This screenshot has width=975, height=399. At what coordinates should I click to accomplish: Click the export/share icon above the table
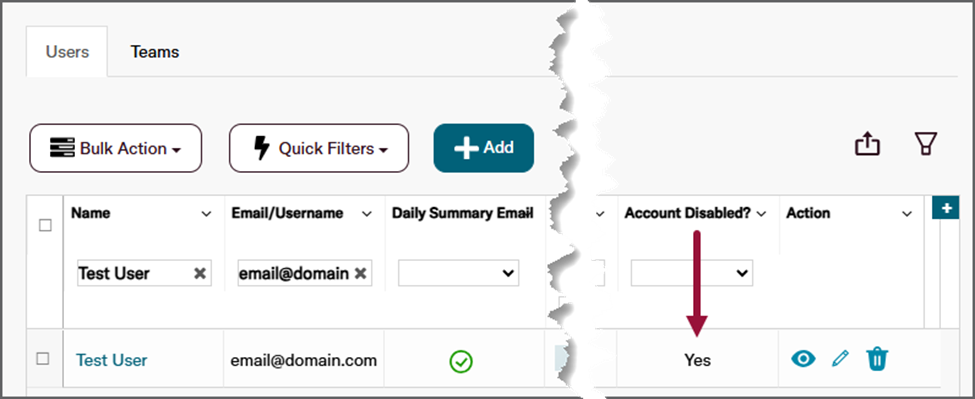[867, 145]
